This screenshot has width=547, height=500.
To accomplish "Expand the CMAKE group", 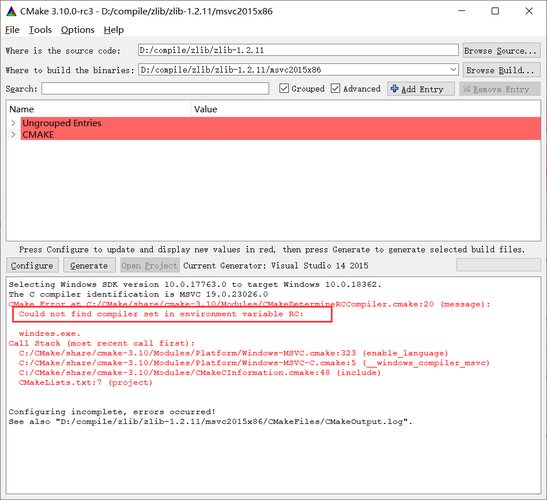I will (x=13, y=134).
